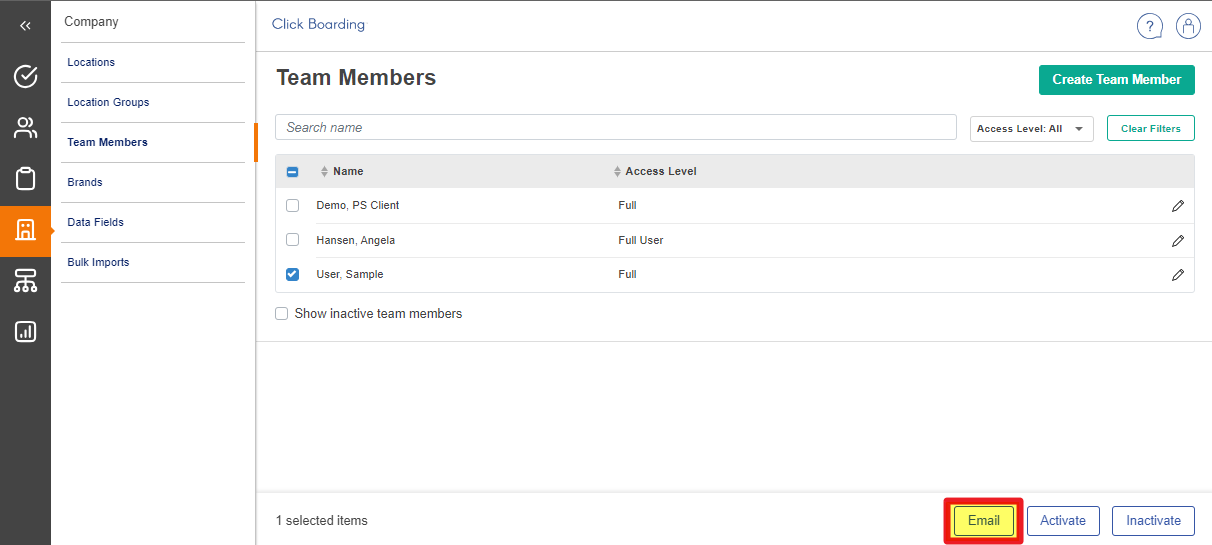
Task: Open the org chart icon in sidebar
Action: tap(25, 281)
